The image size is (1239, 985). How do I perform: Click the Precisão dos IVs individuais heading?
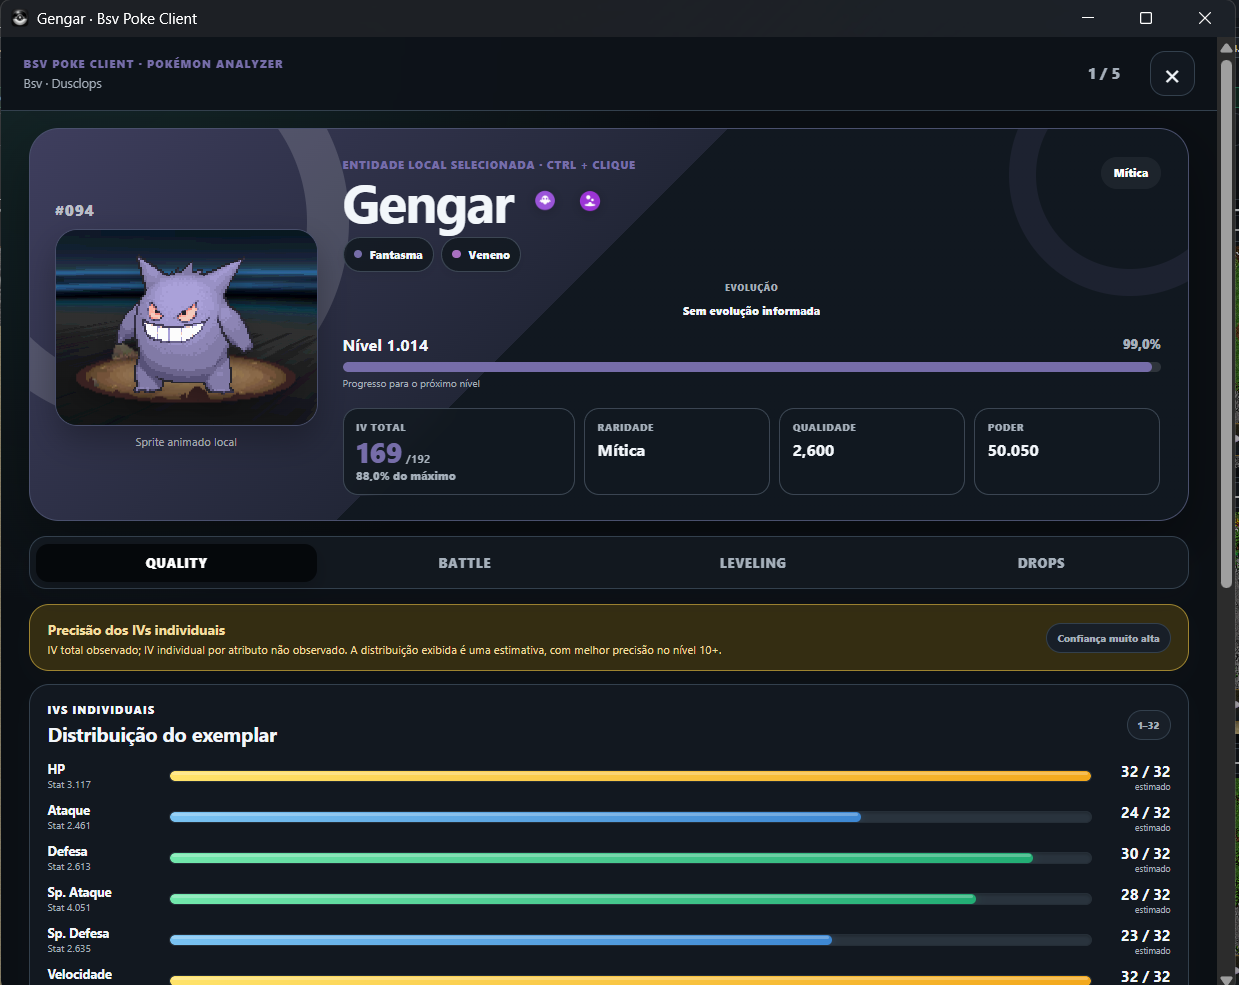tap(136, 630)
